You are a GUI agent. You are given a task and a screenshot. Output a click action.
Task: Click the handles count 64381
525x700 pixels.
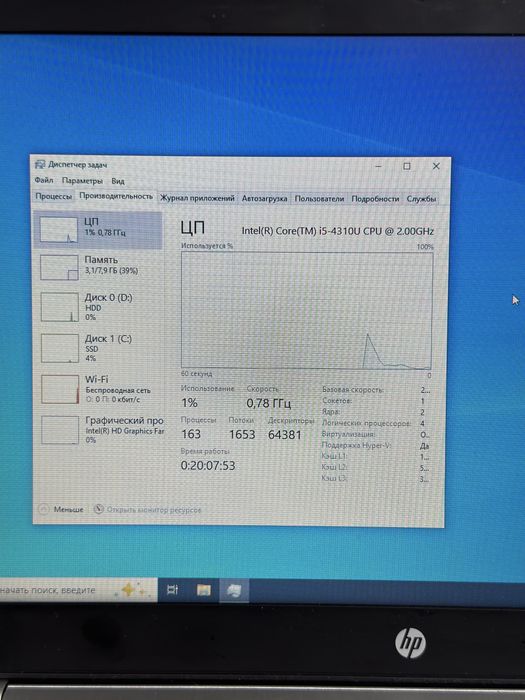click(284, 435)
